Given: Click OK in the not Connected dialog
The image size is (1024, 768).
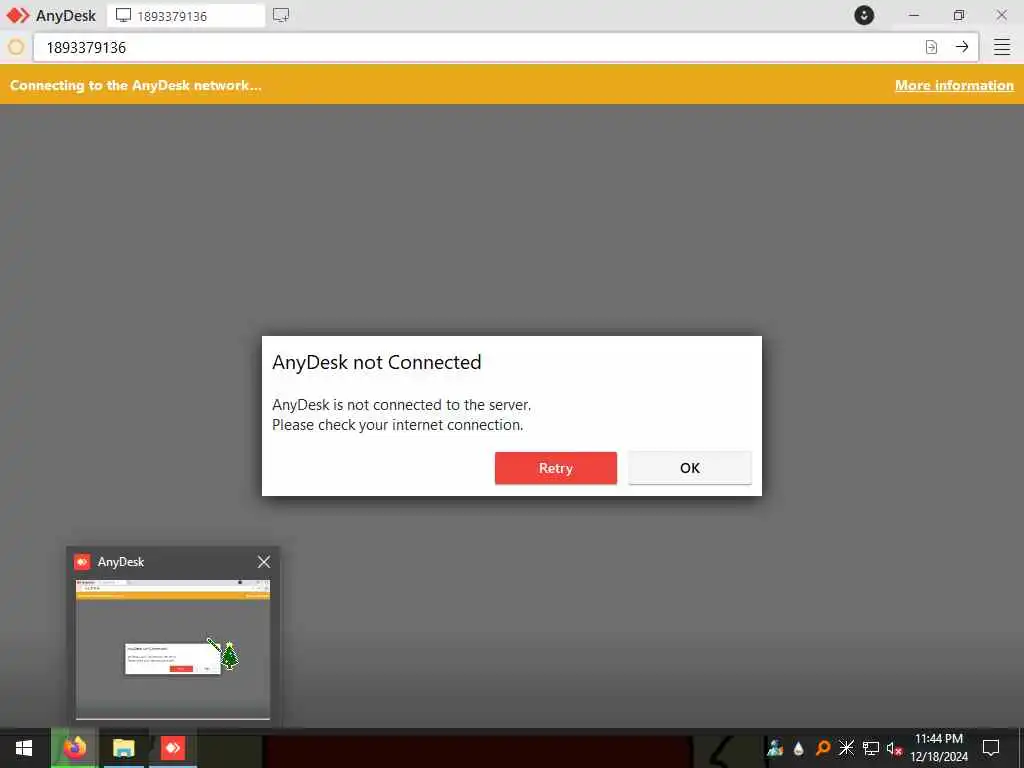Looking at the screenshot, I should point(690,468).
